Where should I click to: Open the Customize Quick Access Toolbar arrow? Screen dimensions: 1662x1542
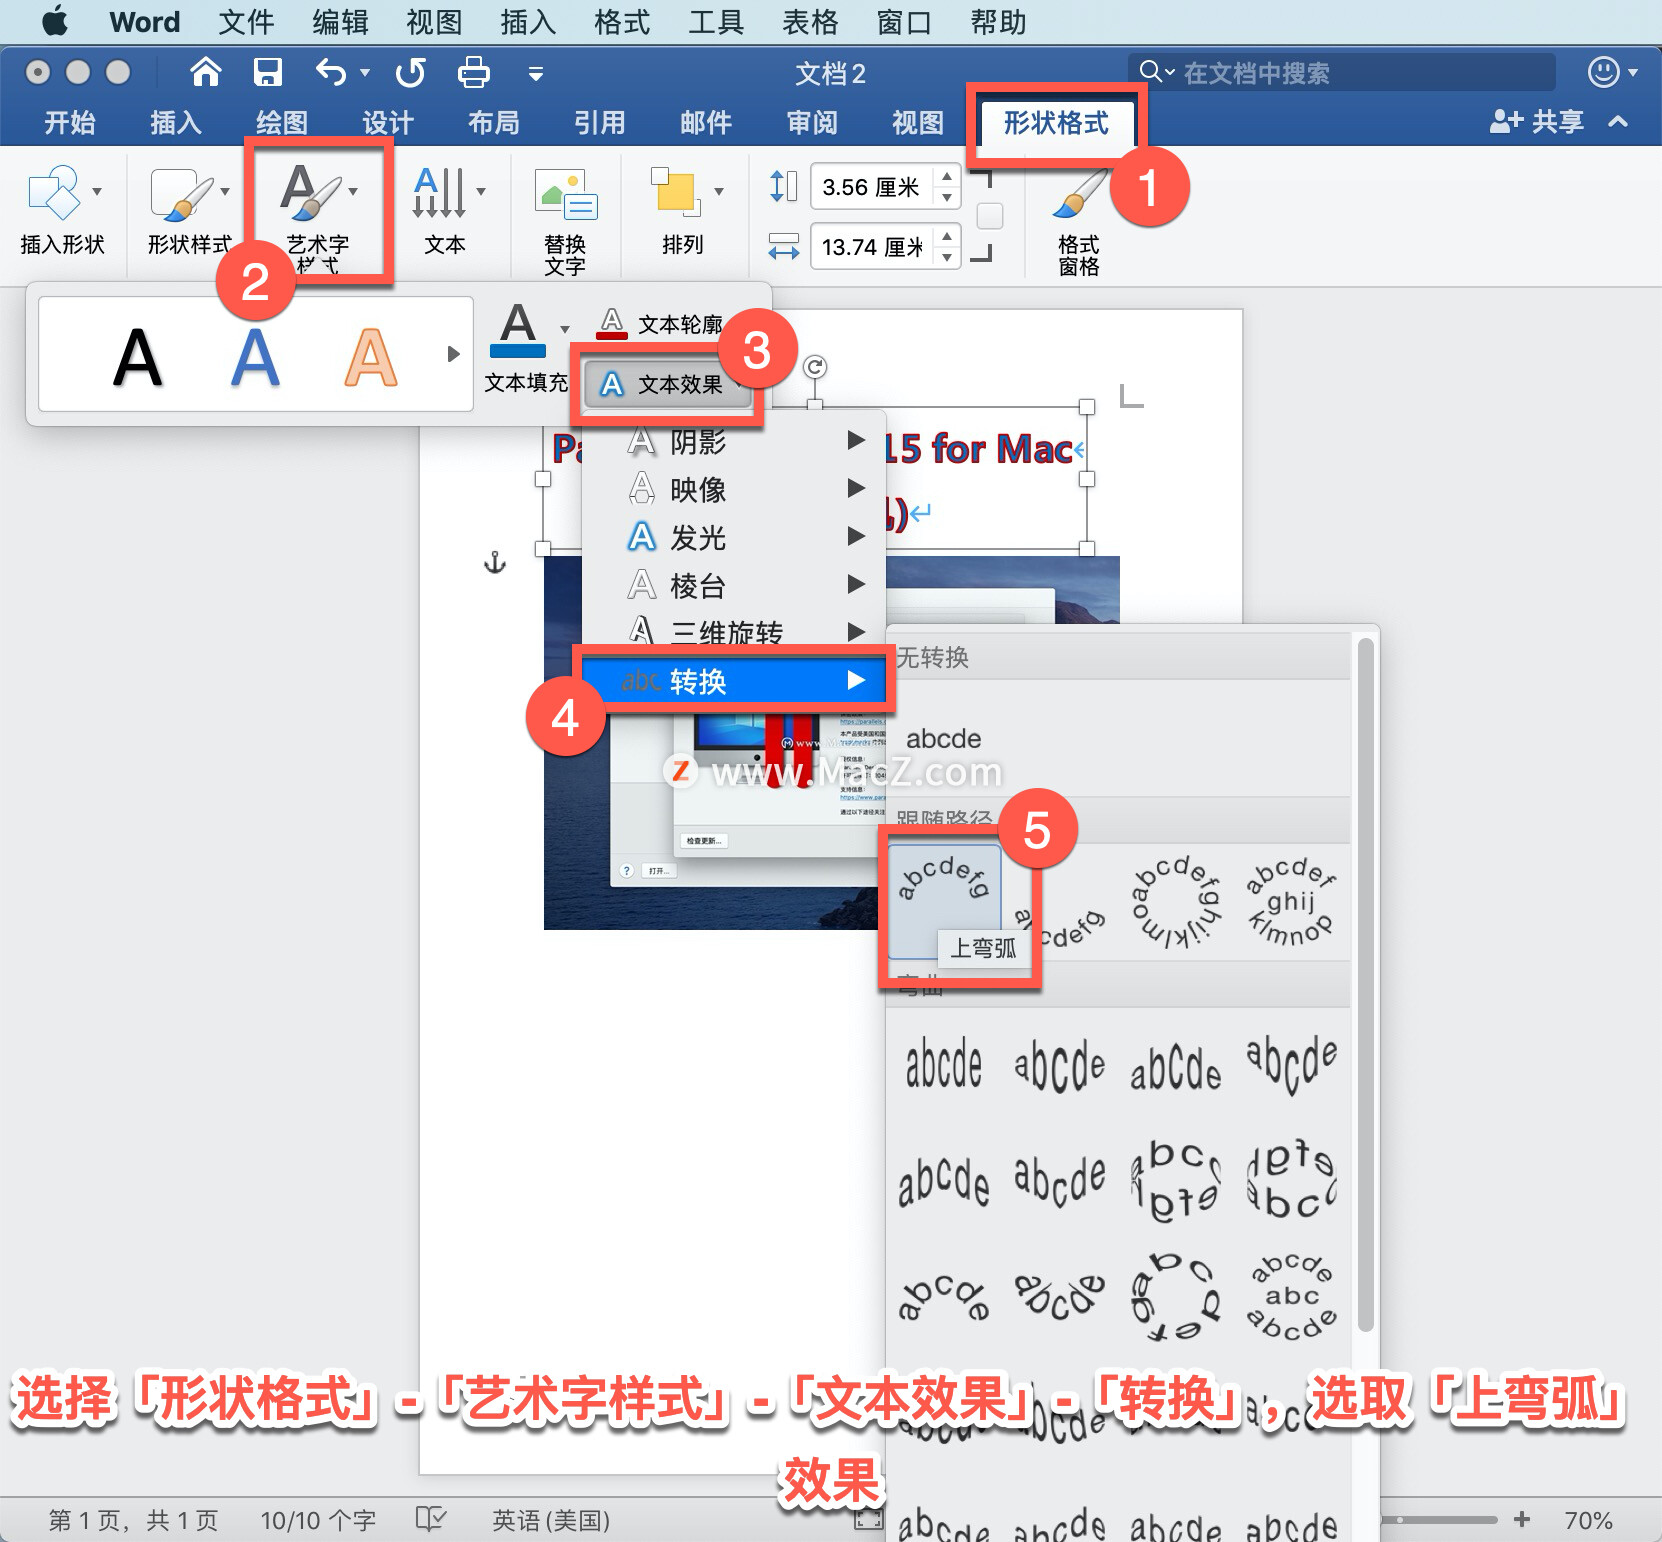[536, 73]
